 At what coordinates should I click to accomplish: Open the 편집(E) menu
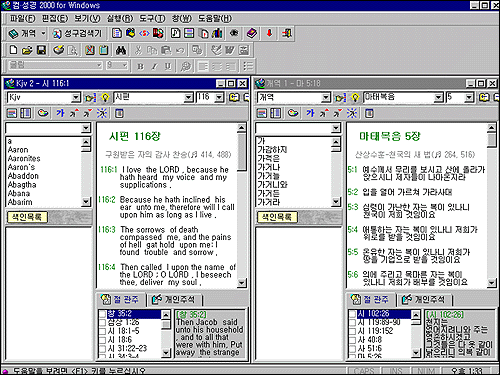click(55, 19)
